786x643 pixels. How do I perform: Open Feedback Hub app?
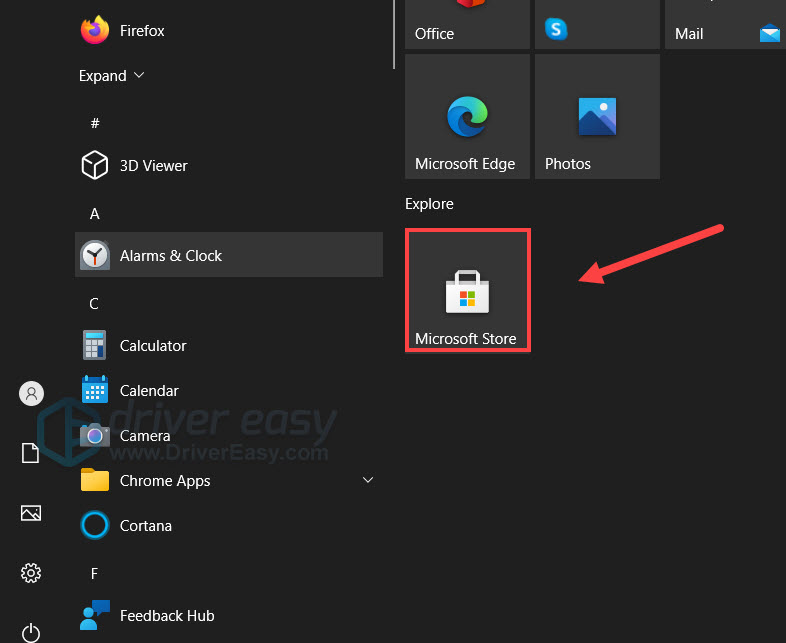click(x=166, y=616)
